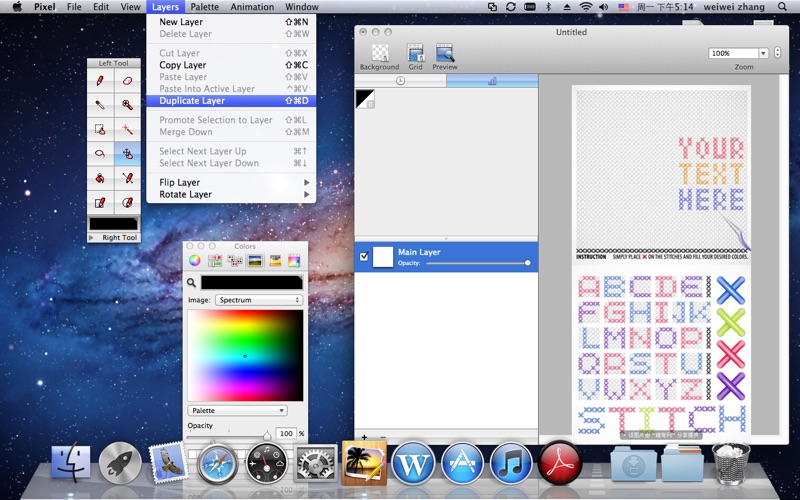Click the magnifier color picker in Colors
Image resolution: width=800 pixels, height=500 pixels.
click(x=191, y=283)
